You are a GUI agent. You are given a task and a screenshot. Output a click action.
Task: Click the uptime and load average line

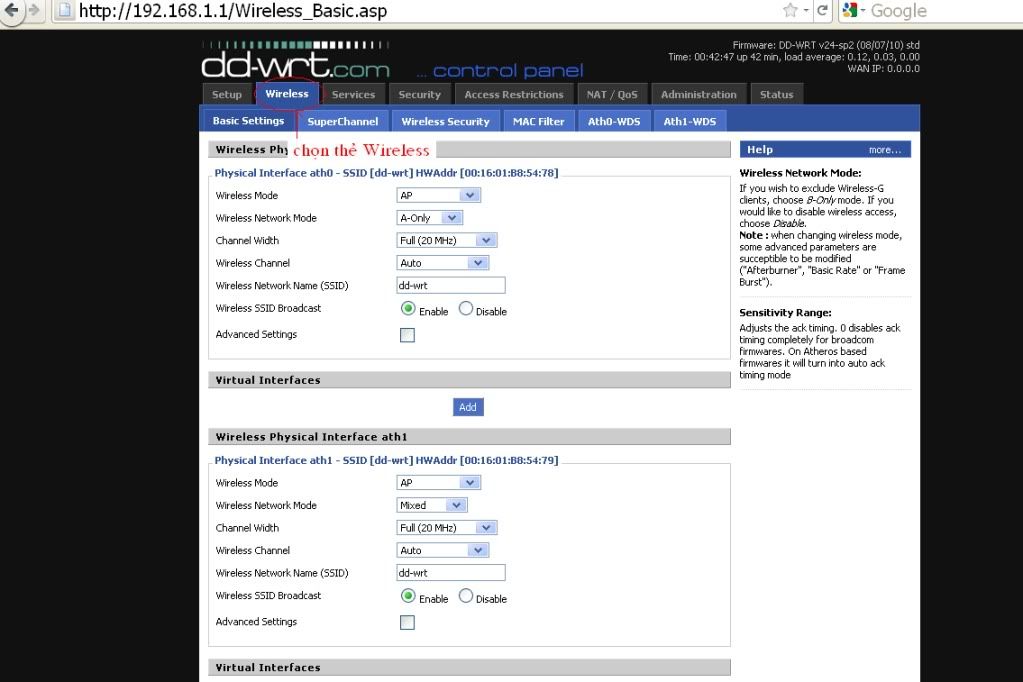click(794, 57)
